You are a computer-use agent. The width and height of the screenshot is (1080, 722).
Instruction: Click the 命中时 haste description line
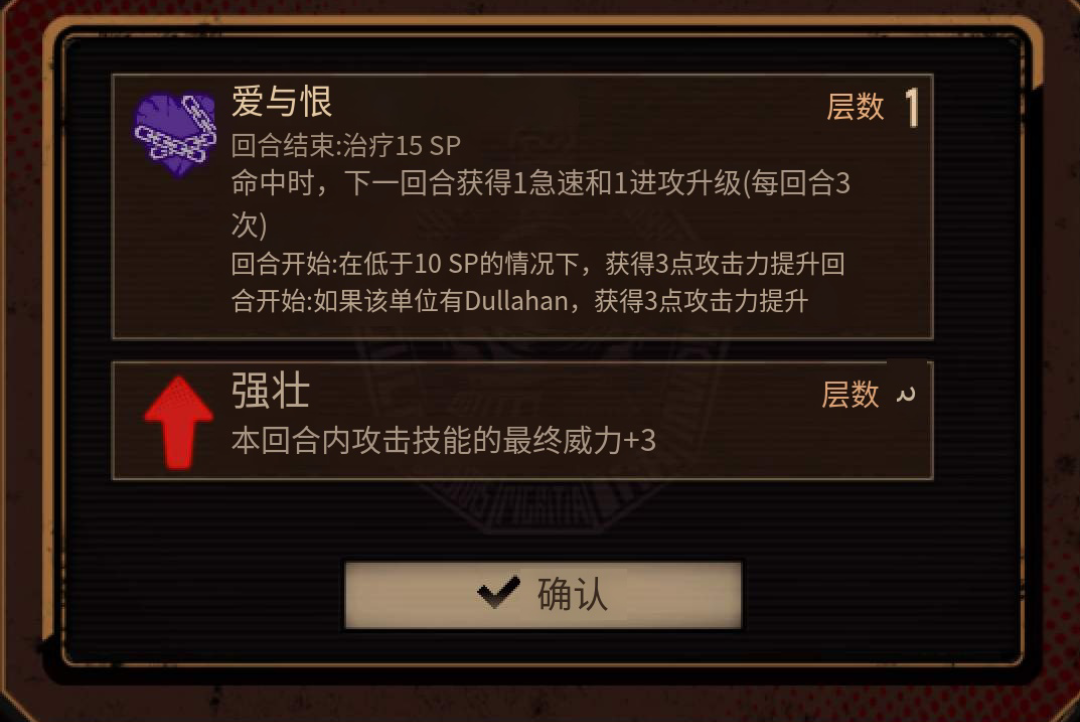(541, 184)
